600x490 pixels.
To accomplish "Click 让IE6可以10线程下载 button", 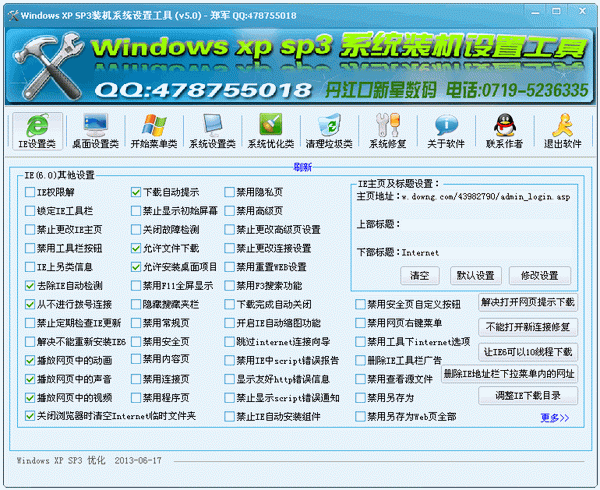I will coord(528,352).
